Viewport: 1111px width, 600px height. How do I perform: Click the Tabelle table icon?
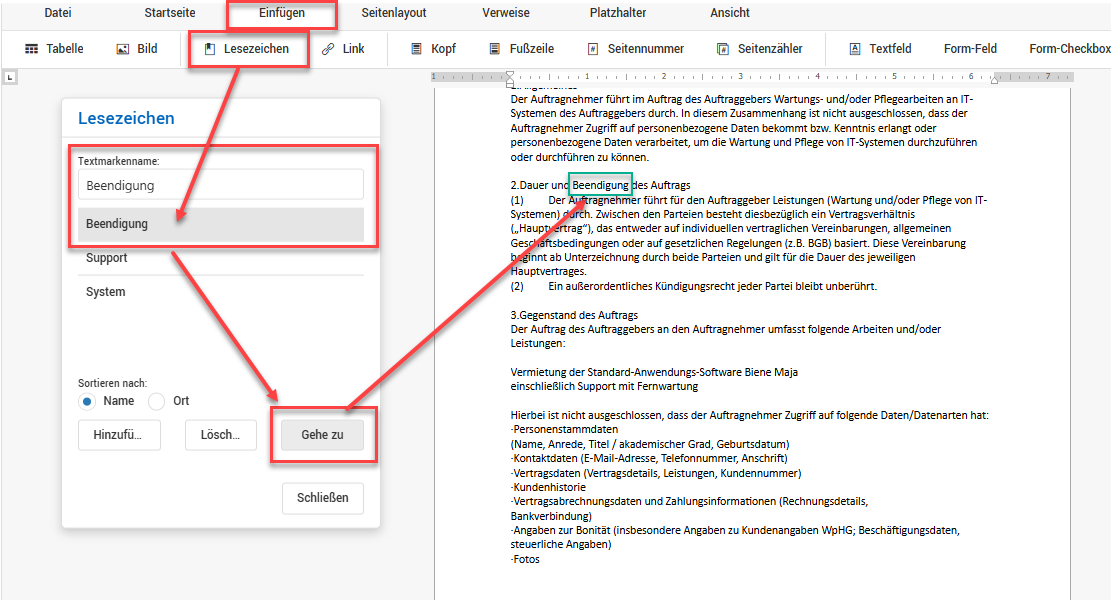click(32, 49)
